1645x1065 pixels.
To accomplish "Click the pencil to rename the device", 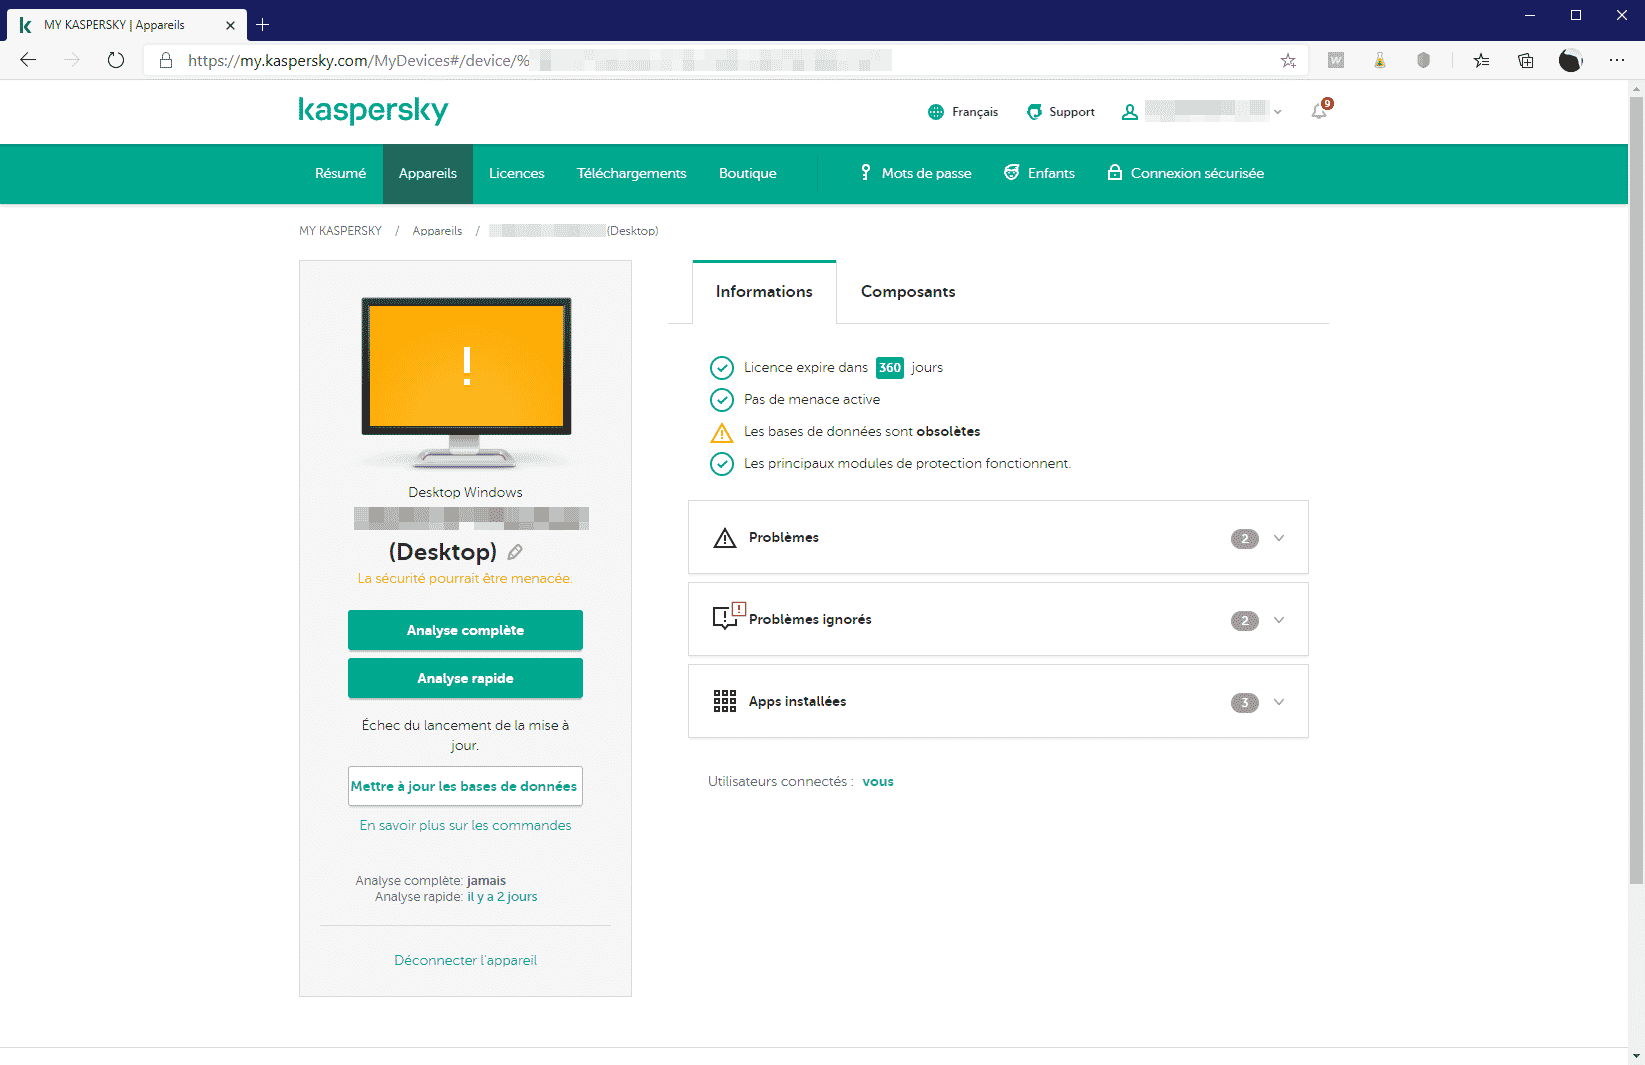I will click(x=515, y=552).
